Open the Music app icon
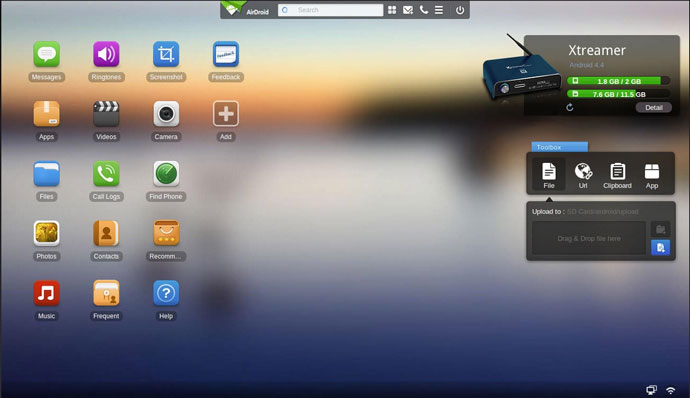This screenshot has width=690, height=398. click(46, 293)
